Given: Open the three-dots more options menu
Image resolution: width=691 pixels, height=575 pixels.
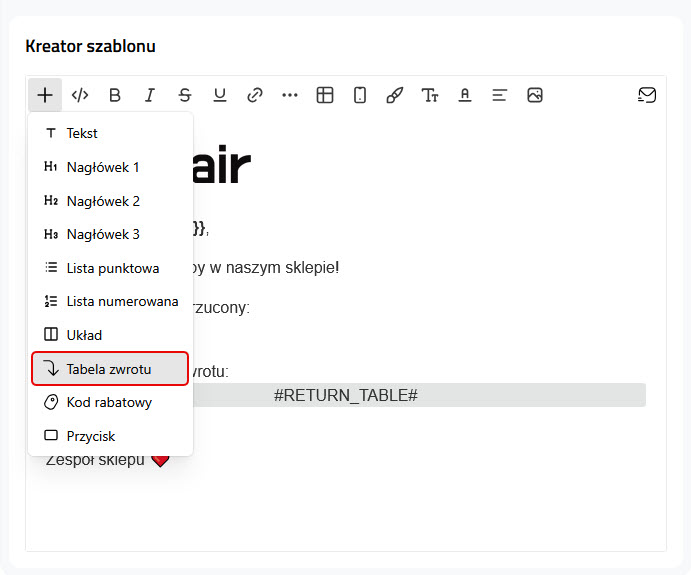Looking at the screenshot, I should 290,95.
